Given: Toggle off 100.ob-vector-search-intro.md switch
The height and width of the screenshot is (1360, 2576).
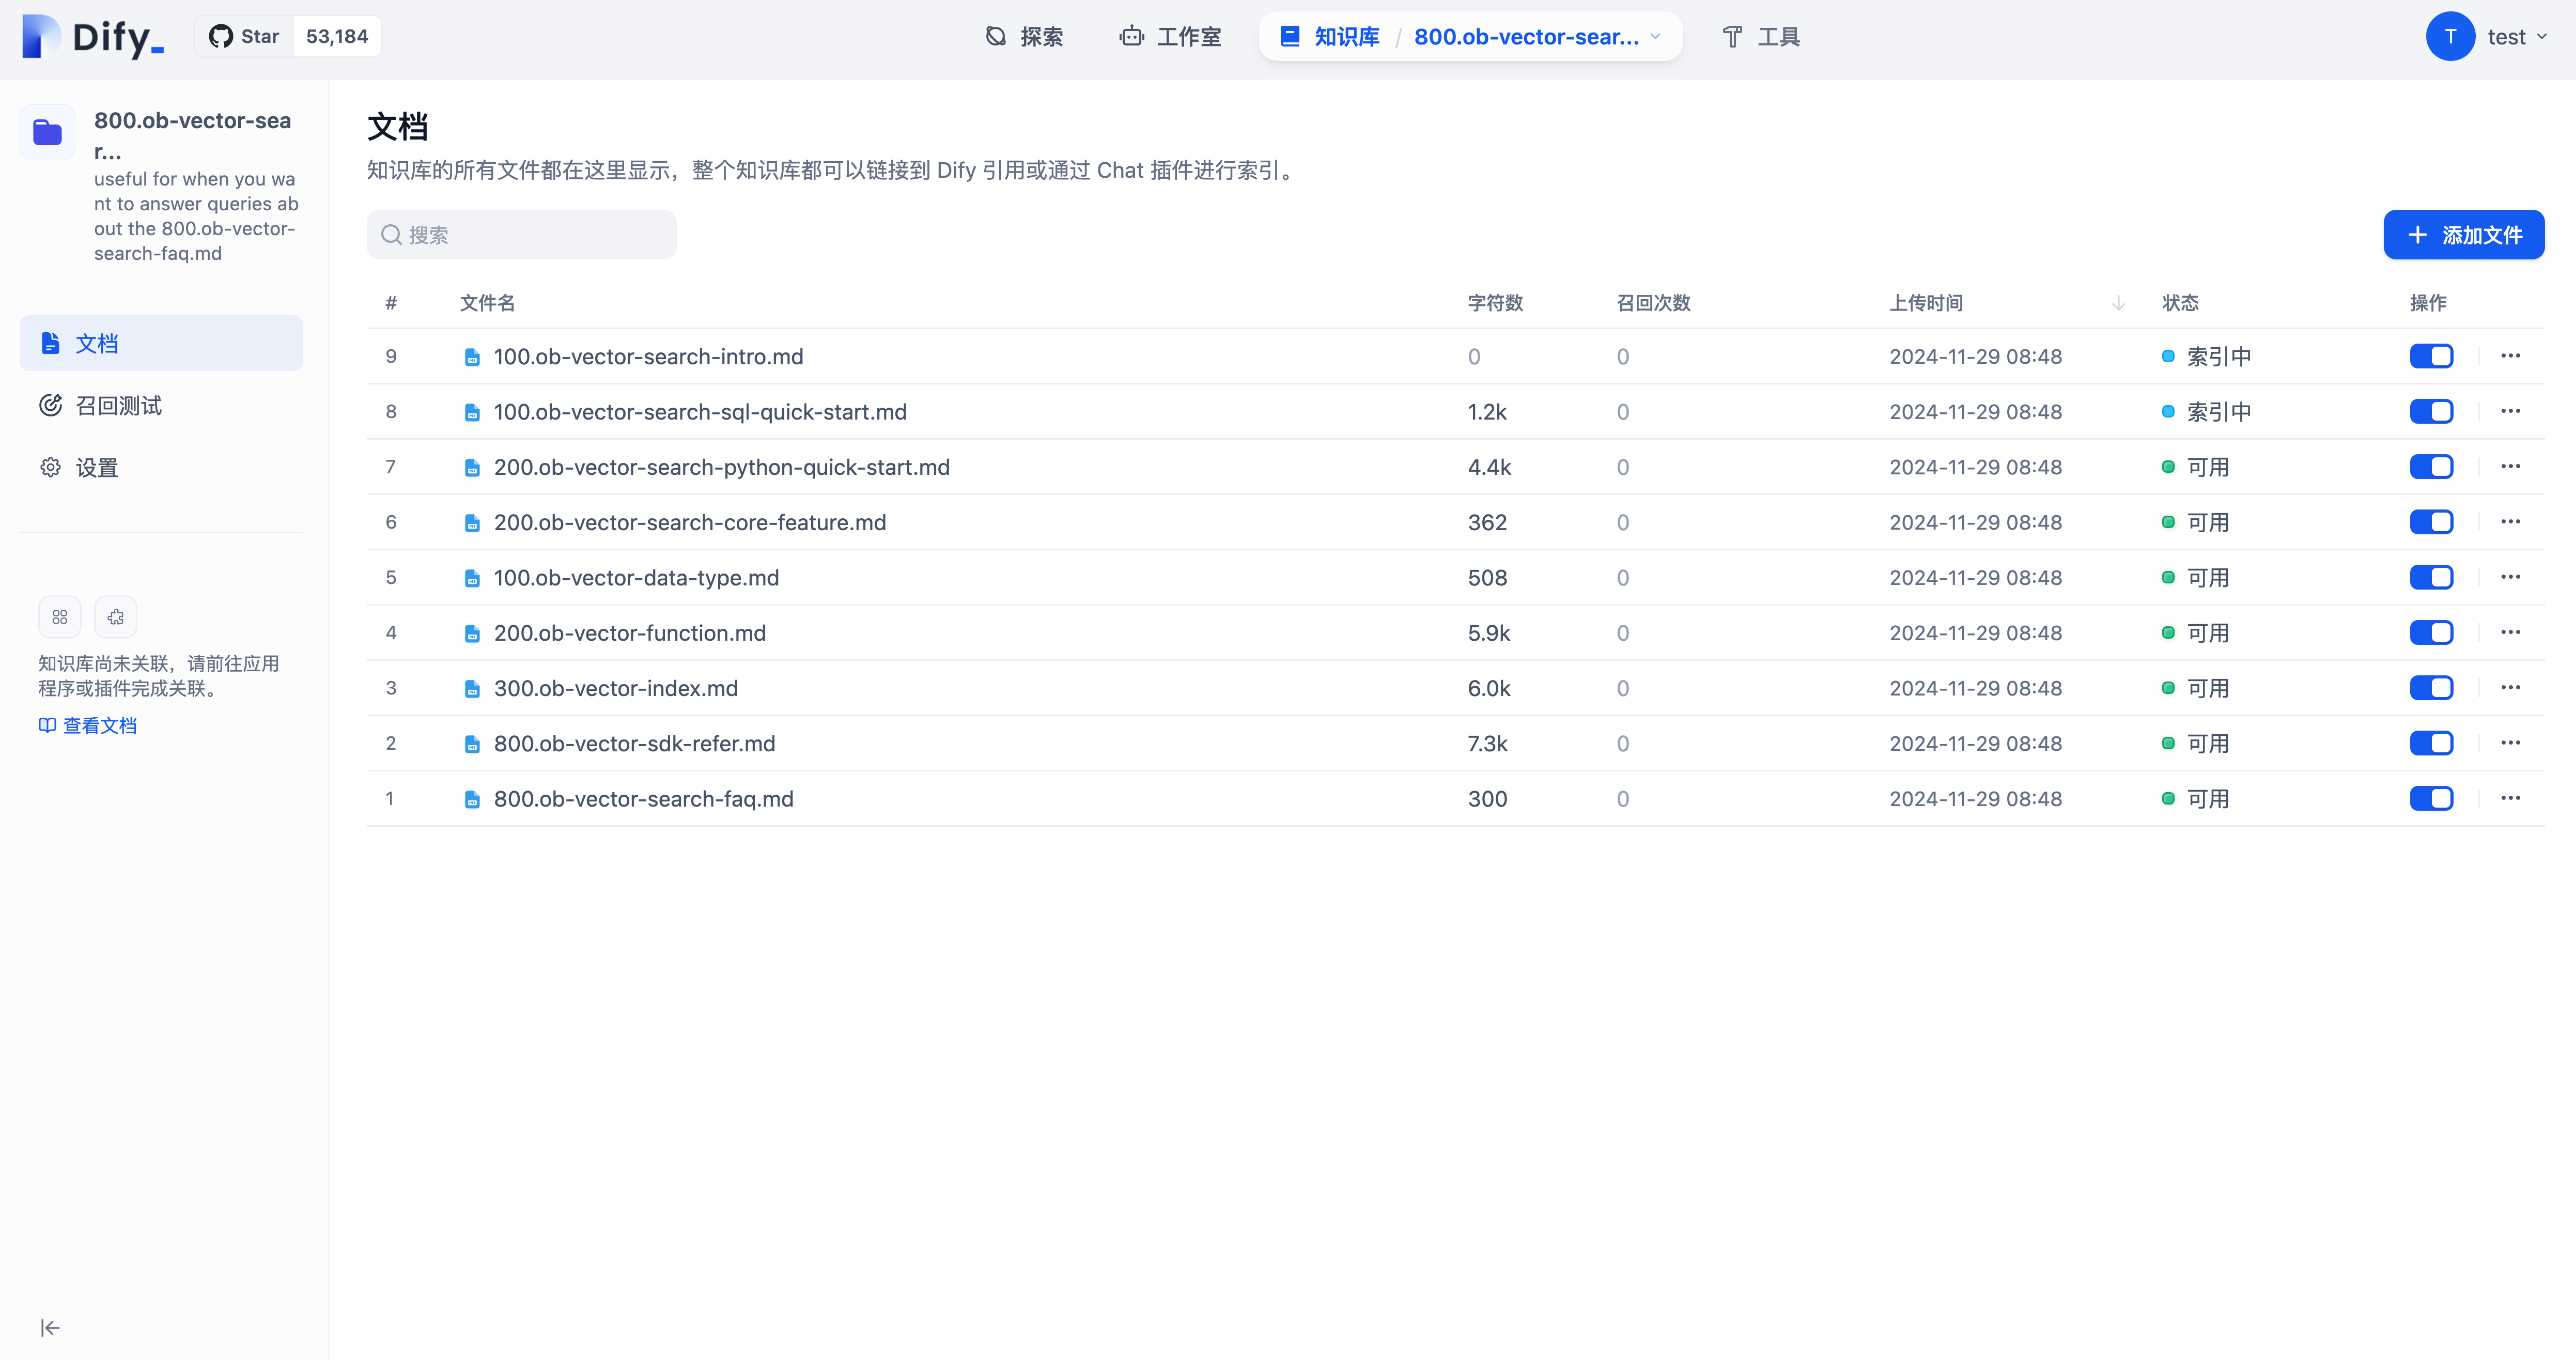Looking at the screenshot, I should tap(2431, 356).
